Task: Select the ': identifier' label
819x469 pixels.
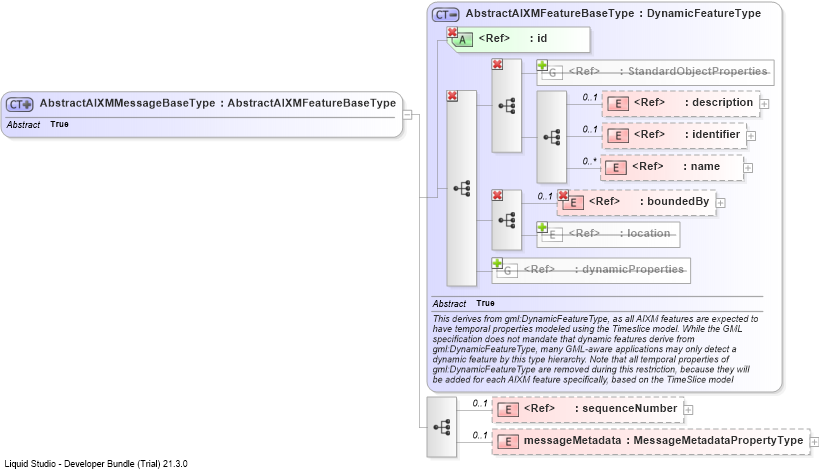Action: click(712, 135)
